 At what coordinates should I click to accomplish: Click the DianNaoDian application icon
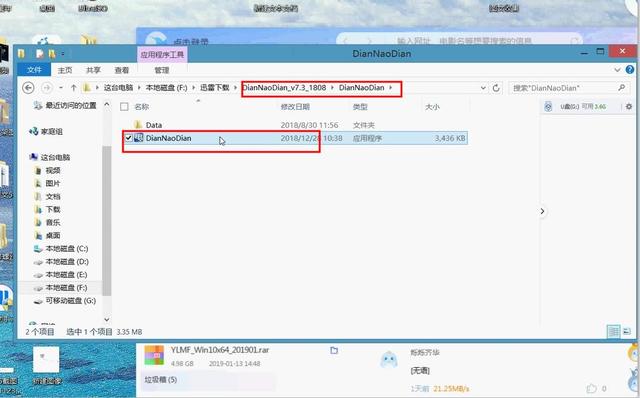click(x=139, y=138)
